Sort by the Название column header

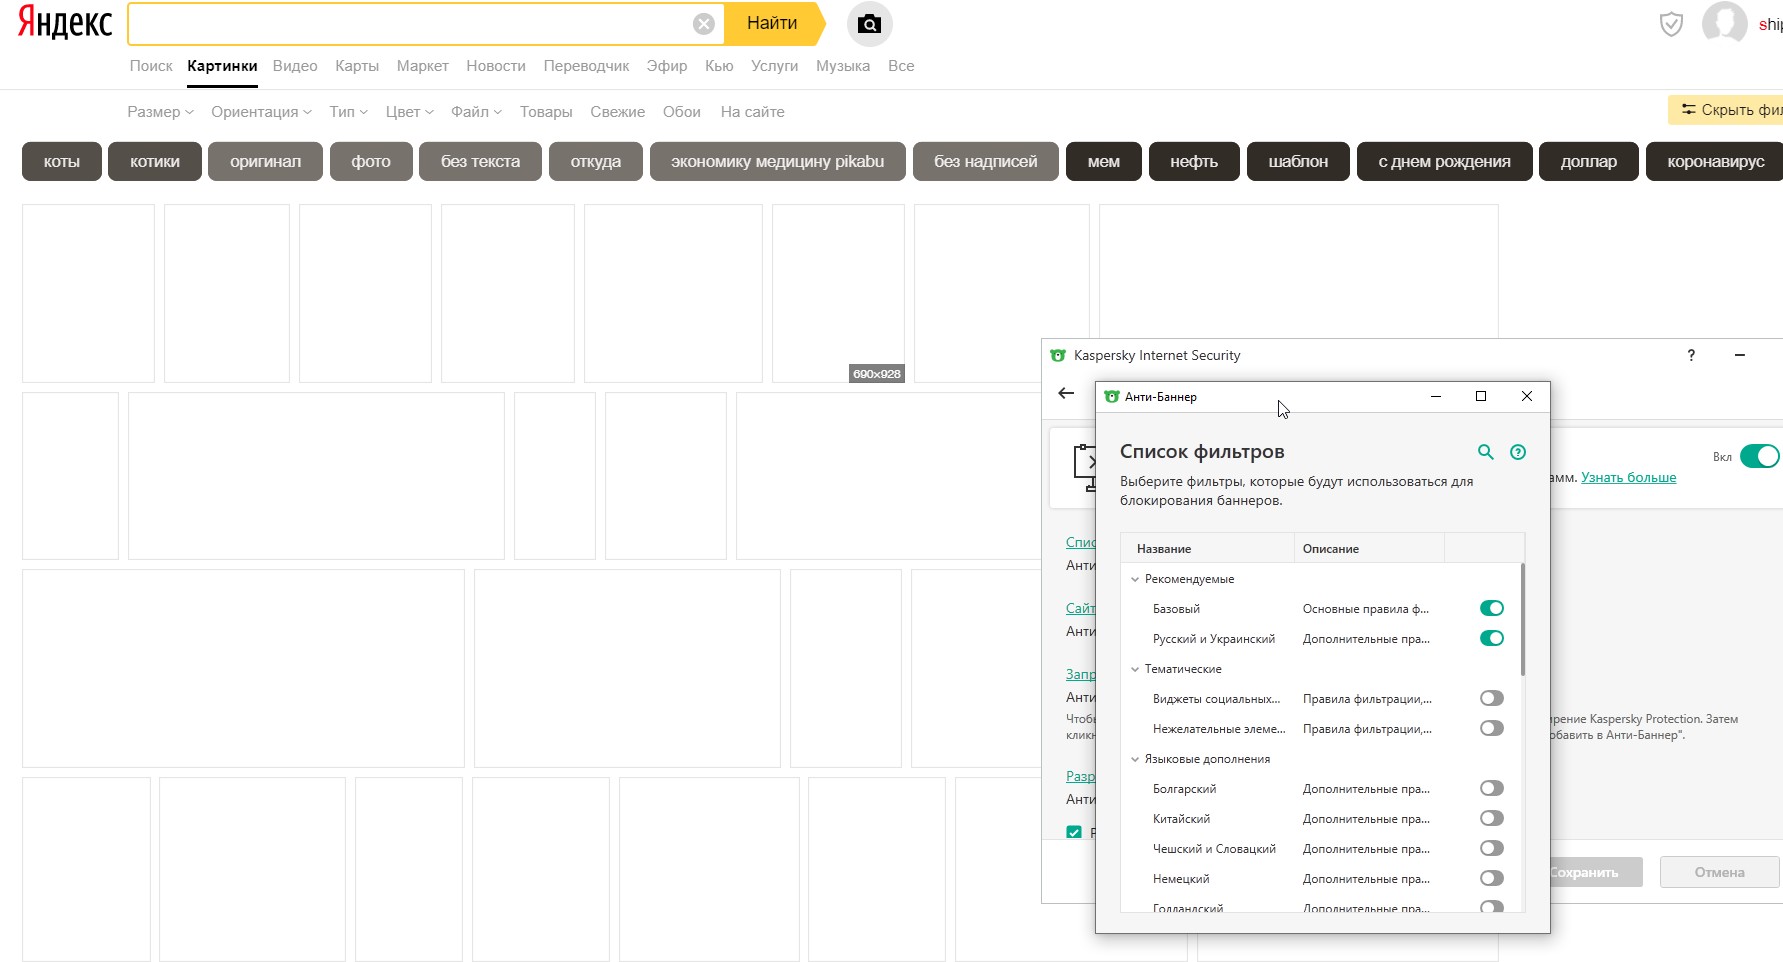click(1208, 549)
